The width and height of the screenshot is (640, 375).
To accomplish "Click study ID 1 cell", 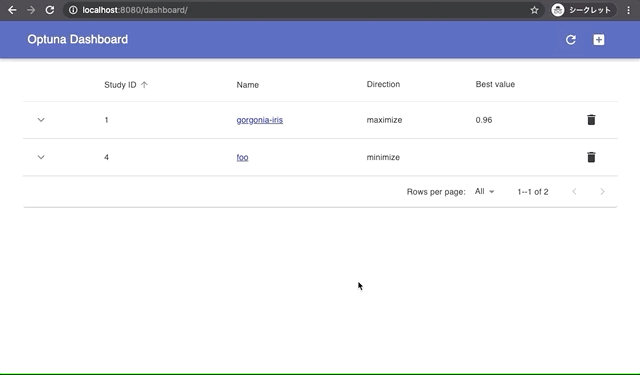I will coord(106,120).
